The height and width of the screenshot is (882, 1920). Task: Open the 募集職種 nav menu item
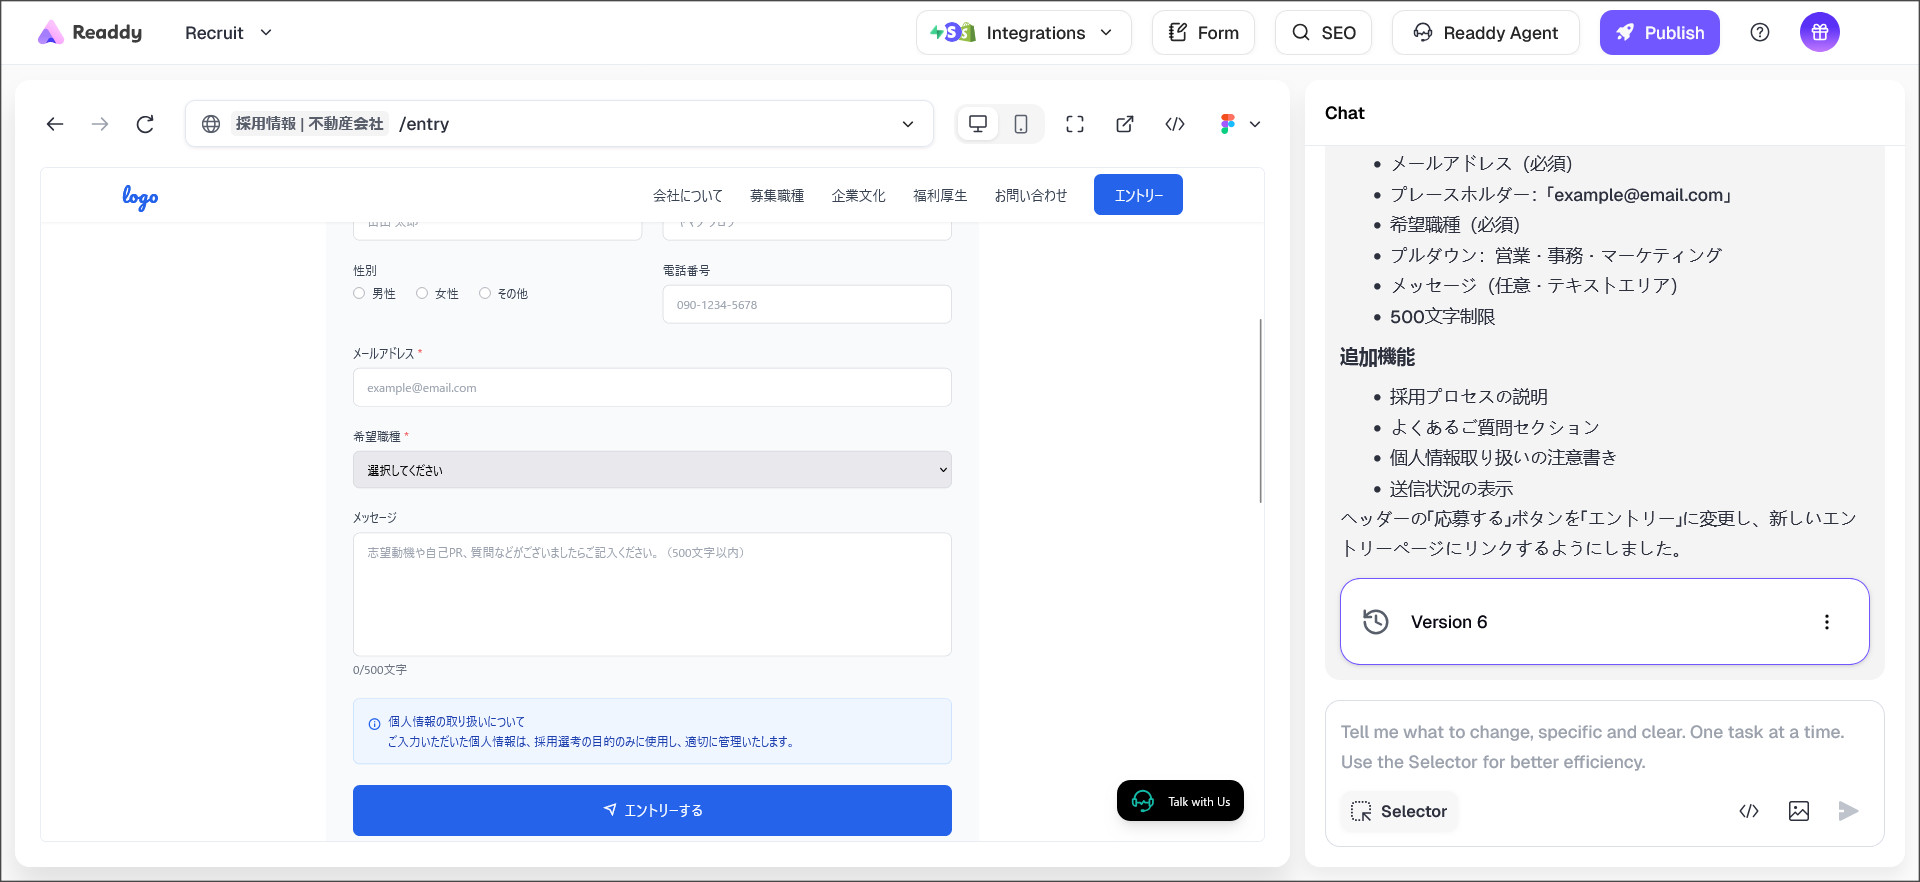click(776, 196)
